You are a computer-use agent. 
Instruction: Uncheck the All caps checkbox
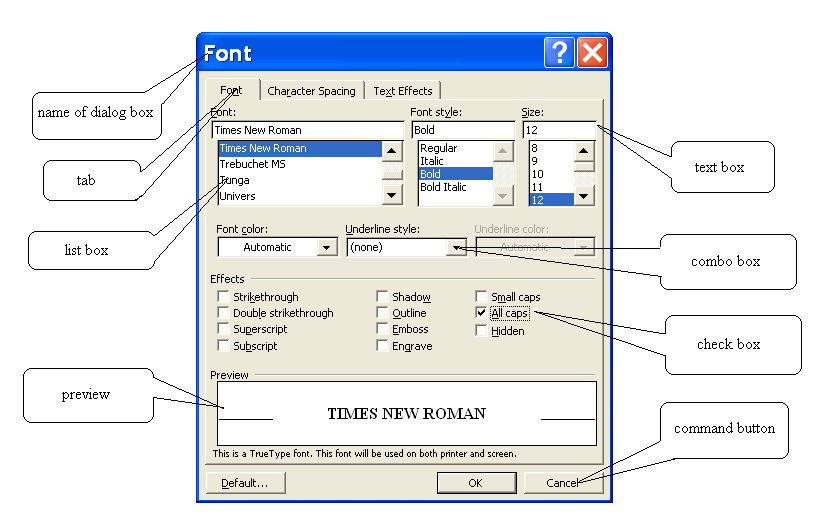pos(481,312)
